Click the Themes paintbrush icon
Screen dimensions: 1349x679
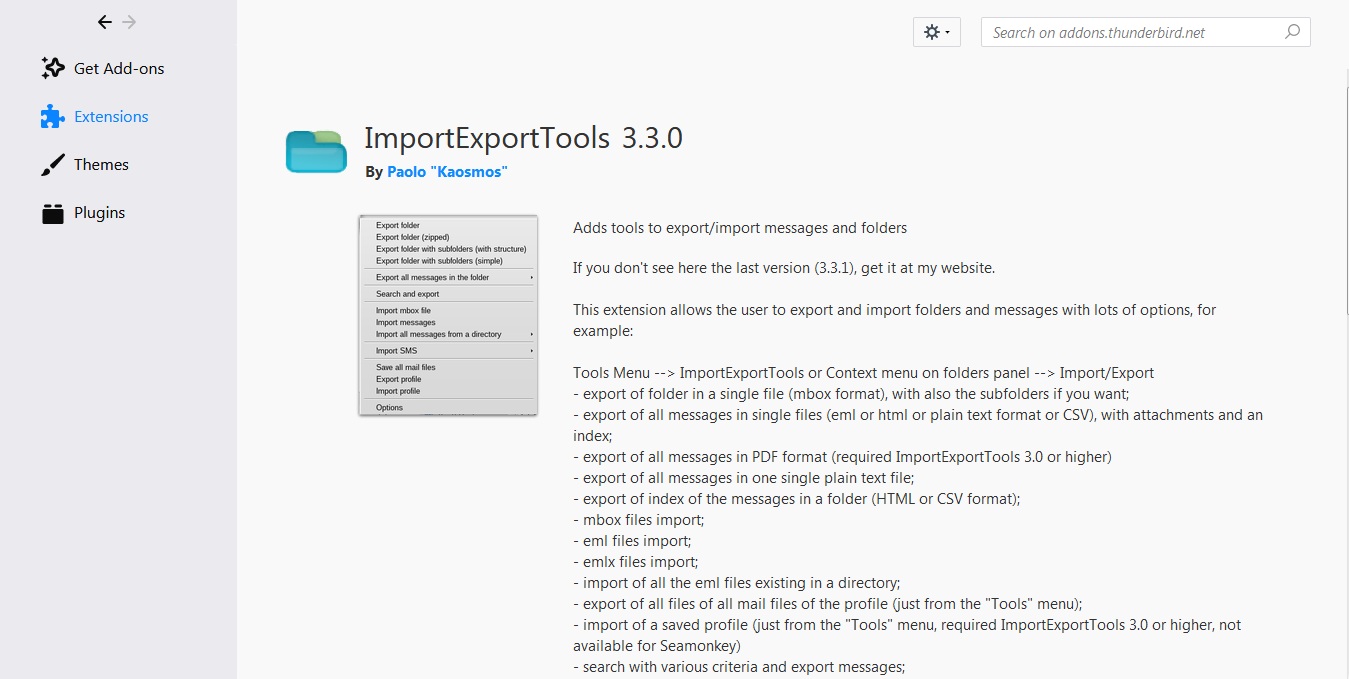[53, 164]
